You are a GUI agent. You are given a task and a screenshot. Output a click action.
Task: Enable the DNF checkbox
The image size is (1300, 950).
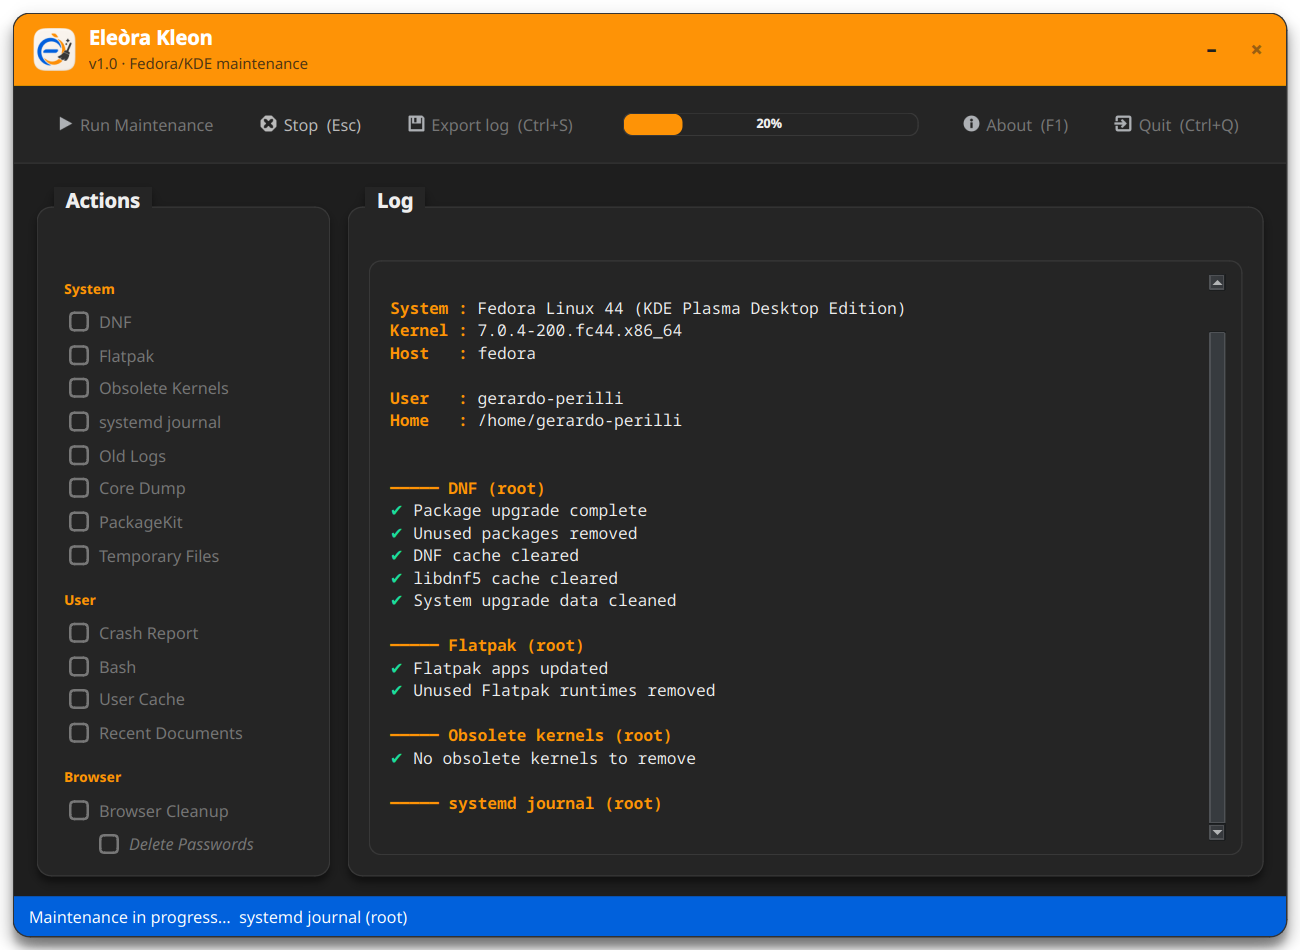click(x=79, y=322)
